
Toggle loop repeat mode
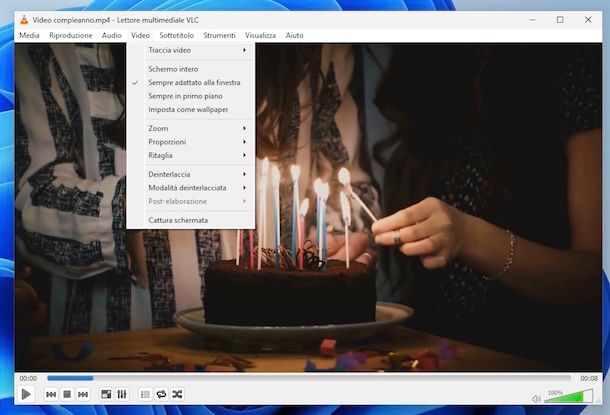[161, 395]
